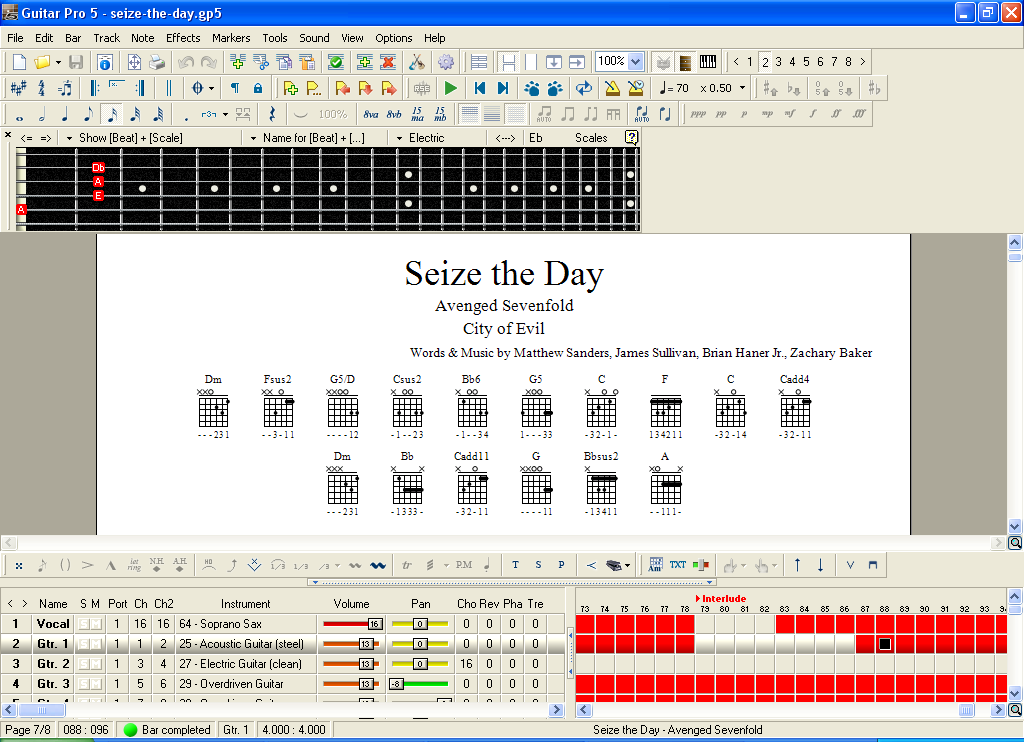The width and height of the screenshot is (1024, 742).
Task: Open the Options menu
Action: pos(394,38)
